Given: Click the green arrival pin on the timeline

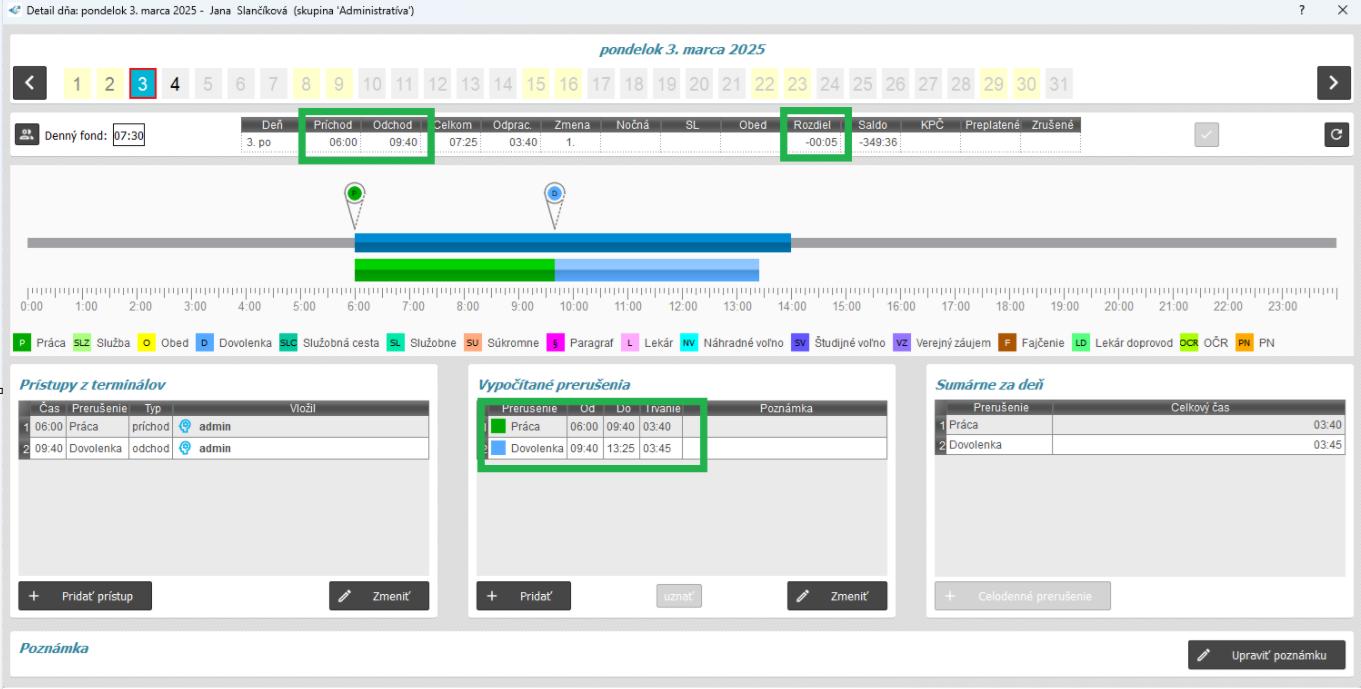Looking at the screenshot, I should [x=354, y=193].
